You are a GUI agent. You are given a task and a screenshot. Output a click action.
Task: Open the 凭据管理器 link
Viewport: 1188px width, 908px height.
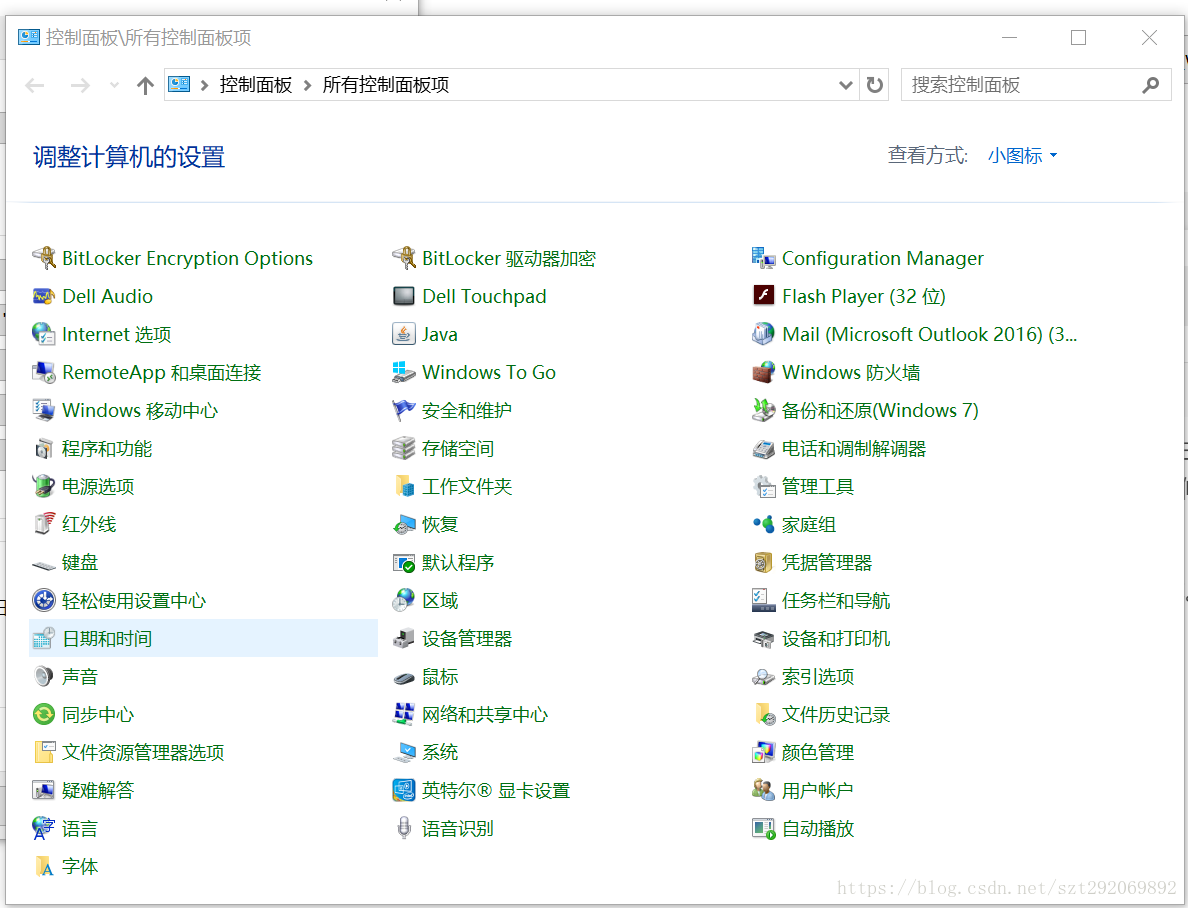coord(827,562)
